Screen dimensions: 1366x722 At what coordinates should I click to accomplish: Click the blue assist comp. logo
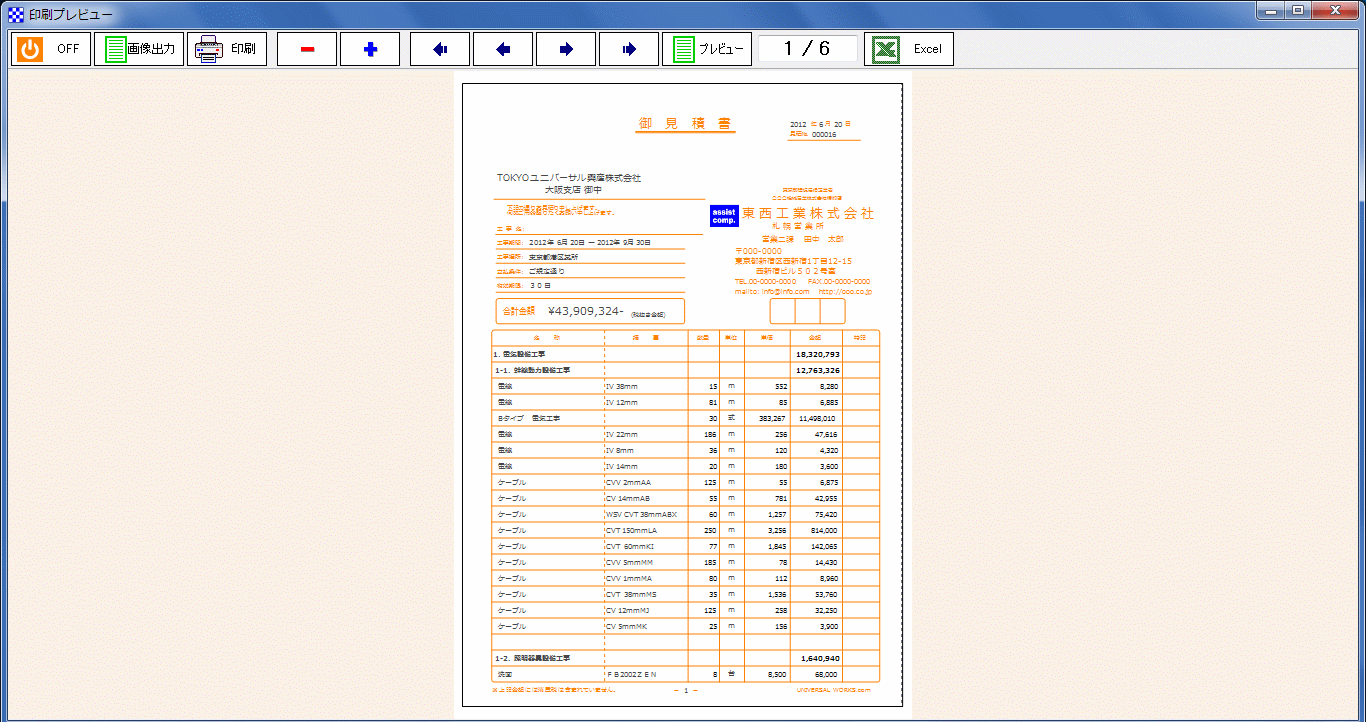pos(724,216)
